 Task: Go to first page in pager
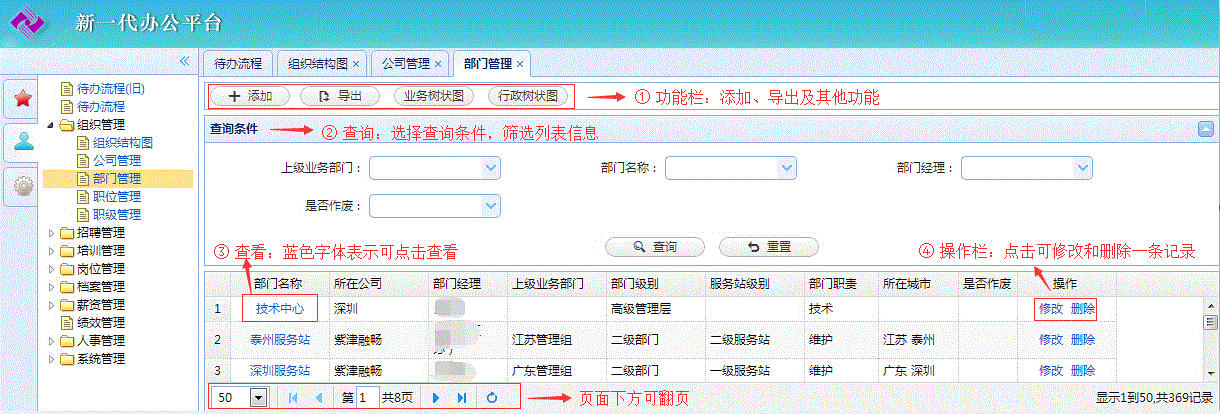[x=293, y=397]
